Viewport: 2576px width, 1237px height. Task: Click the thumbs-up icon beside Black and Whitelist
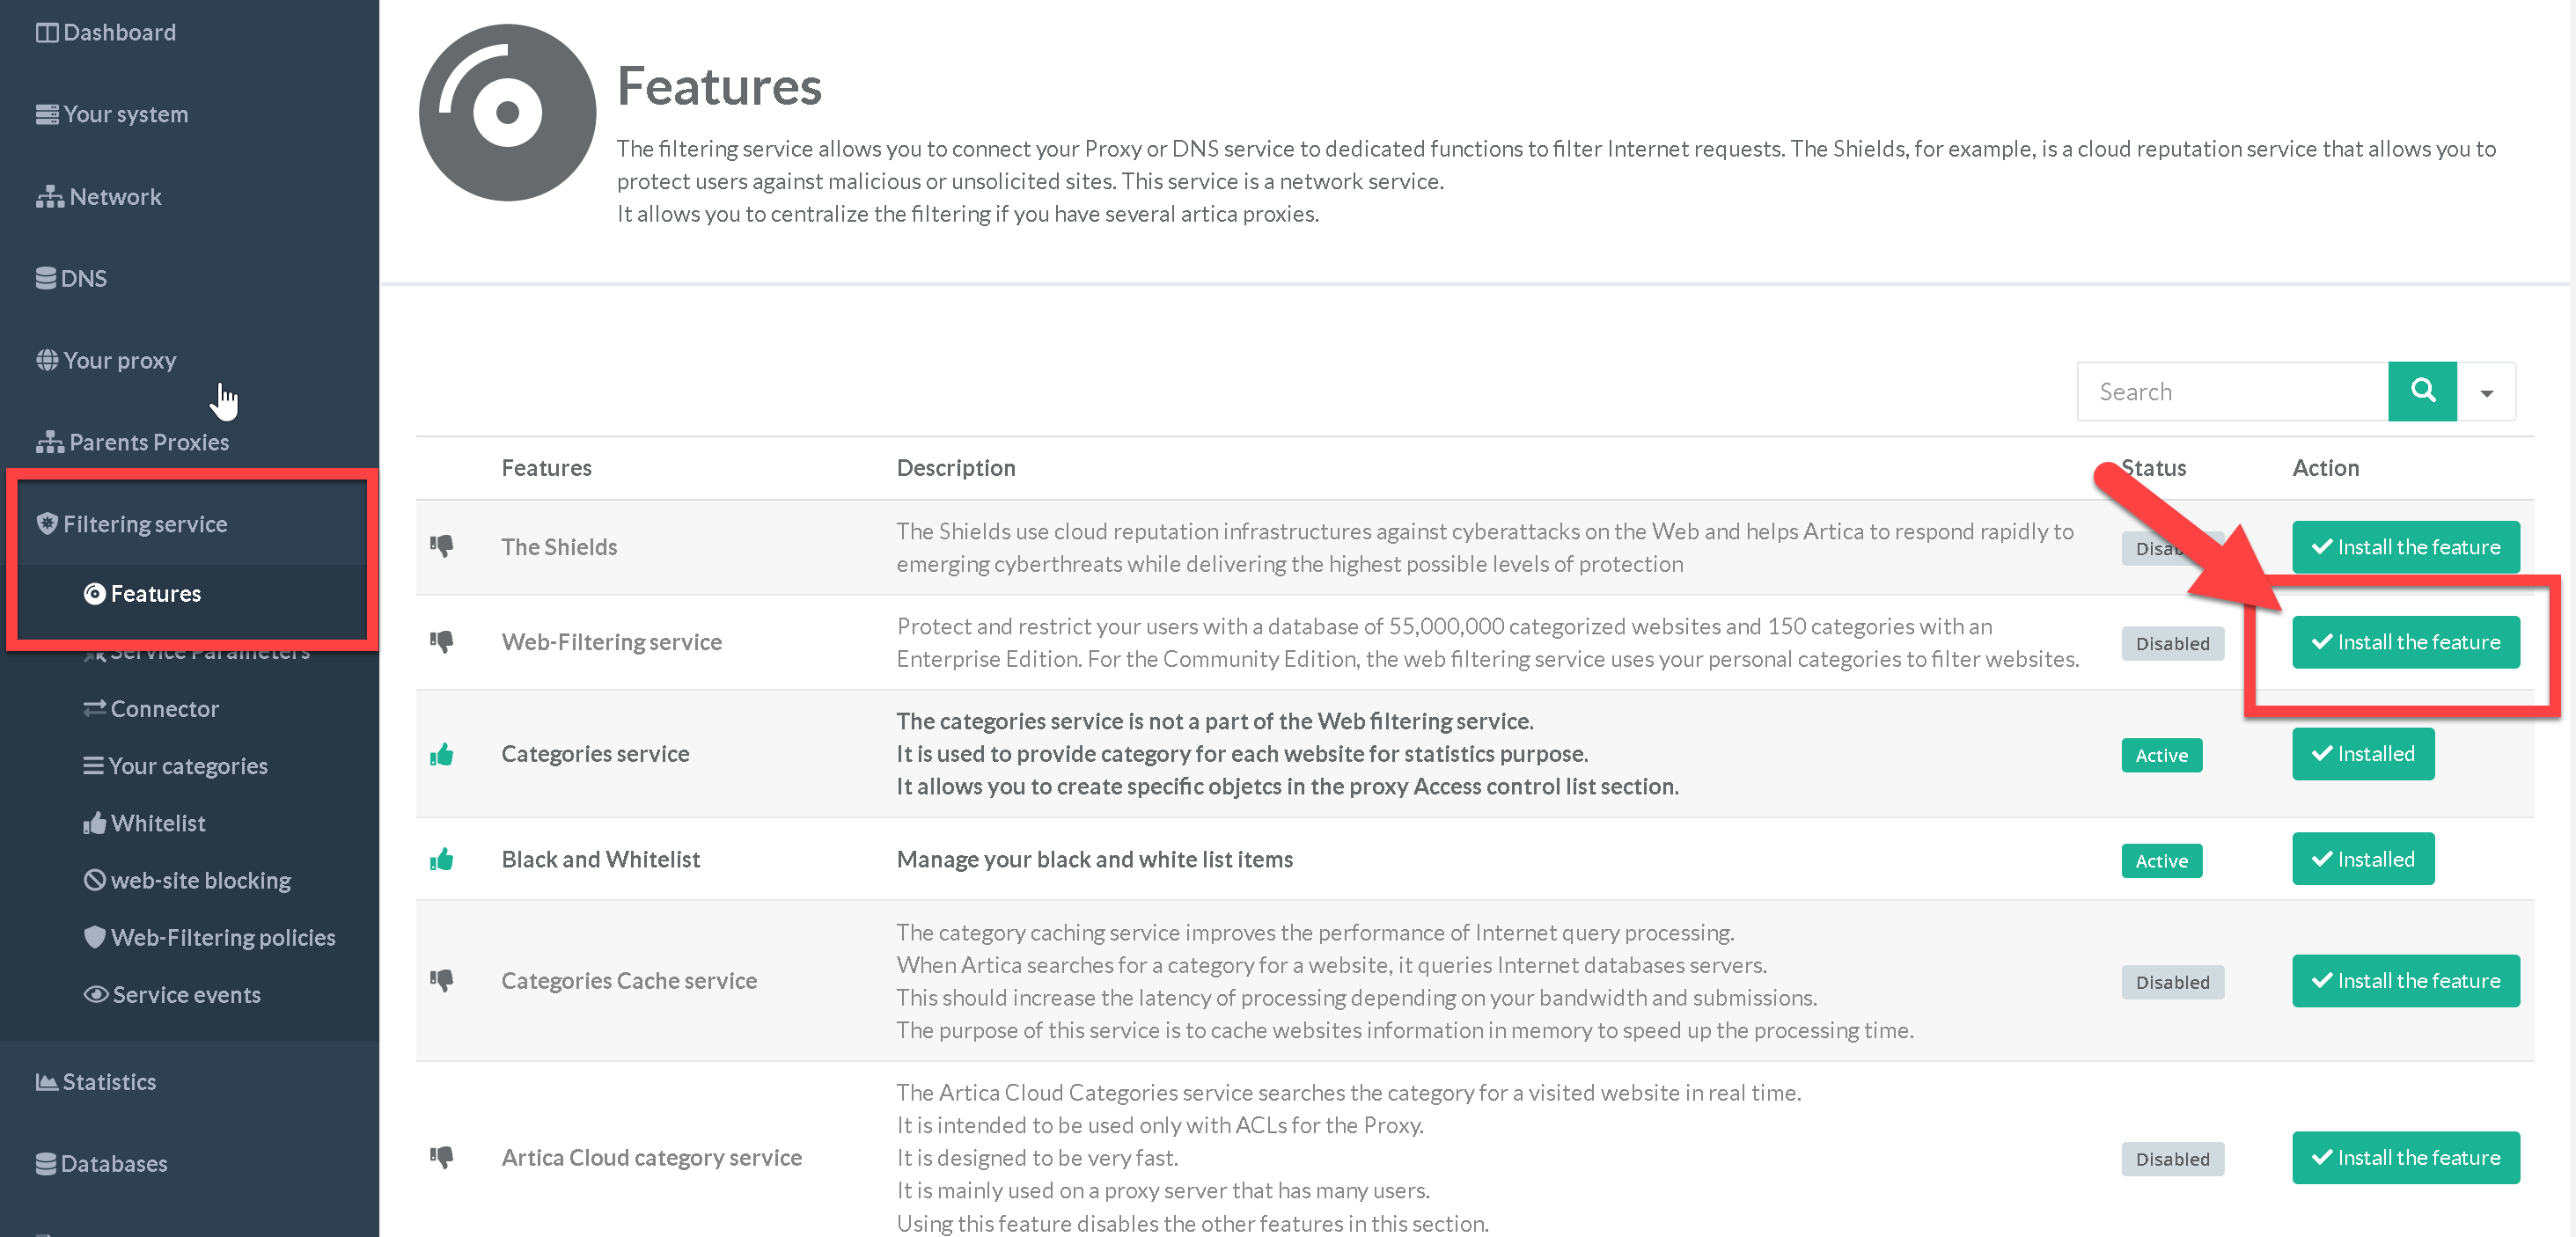click(441, 859)
